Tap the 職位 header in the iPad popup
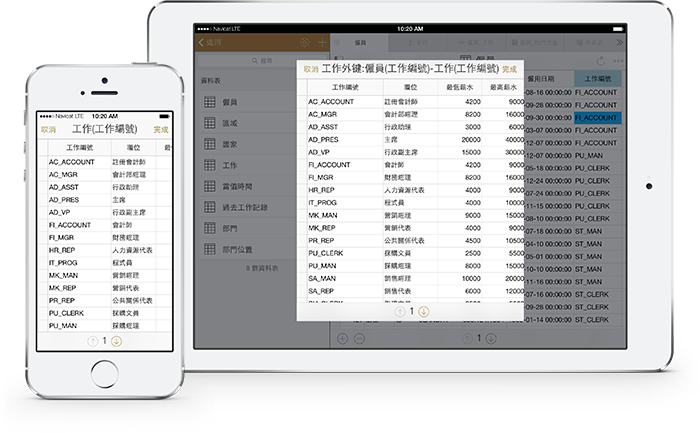 point(410,87)
